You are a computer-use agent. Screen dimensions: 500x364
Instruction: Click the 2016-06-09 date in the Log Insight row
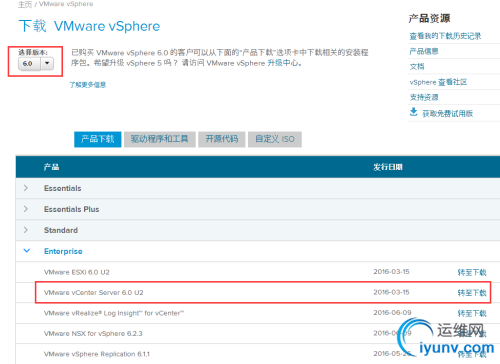click(392, 313)
